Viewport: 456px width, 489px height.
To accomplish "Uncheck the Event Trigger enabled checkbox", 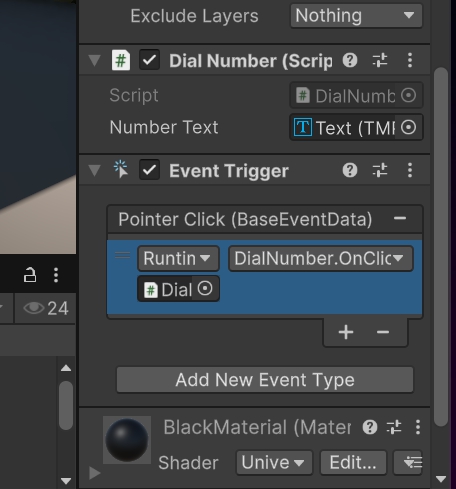I will point(149,170).
